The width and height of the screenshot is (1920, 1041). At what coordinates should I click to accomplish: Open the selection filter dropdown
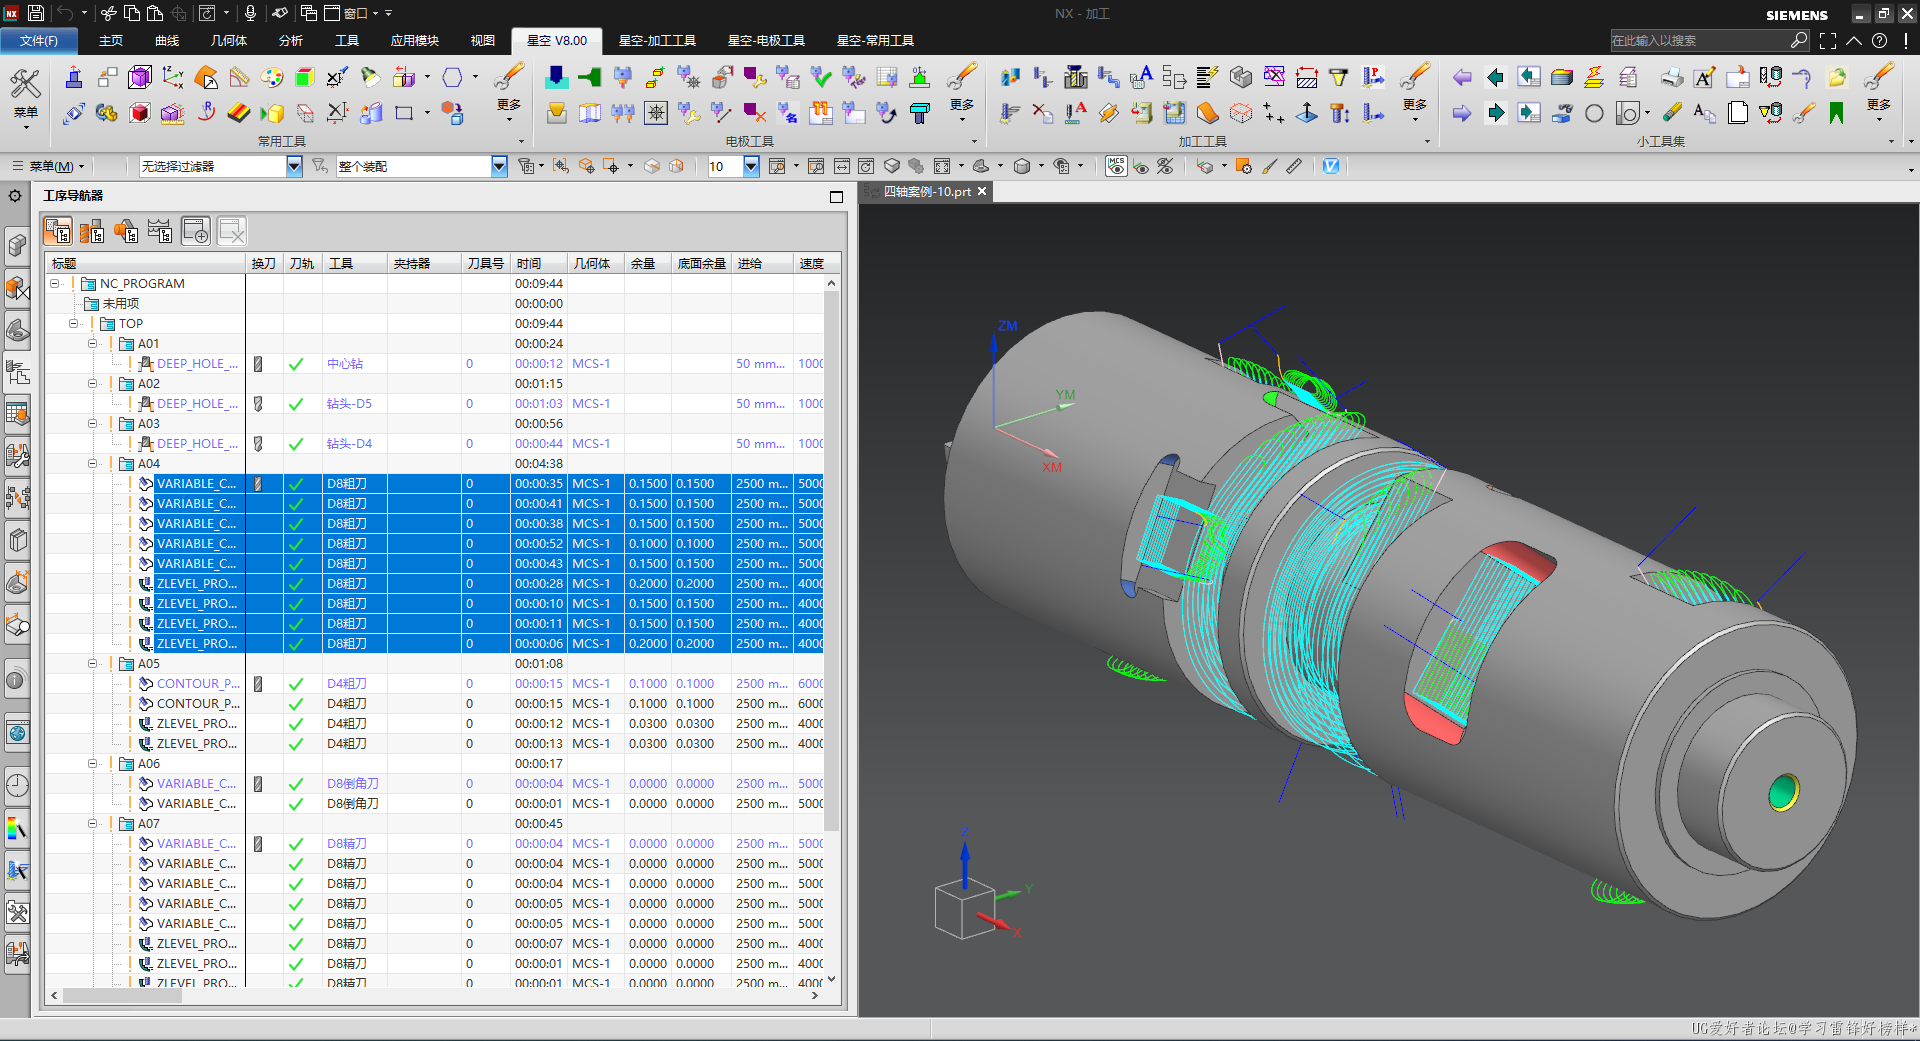pyautogui.click(x=294, y=166)
